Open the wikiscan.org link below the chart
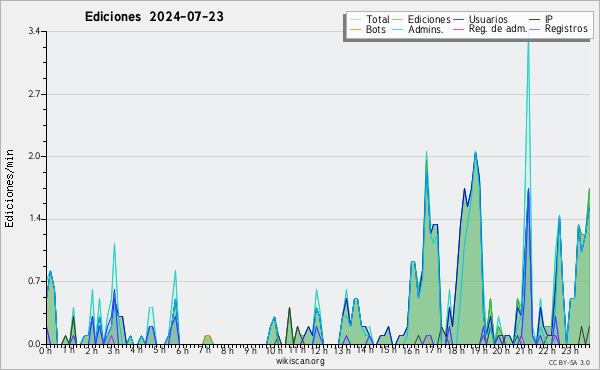The height and width of the screenshot is (370, 600). point(300,361)
